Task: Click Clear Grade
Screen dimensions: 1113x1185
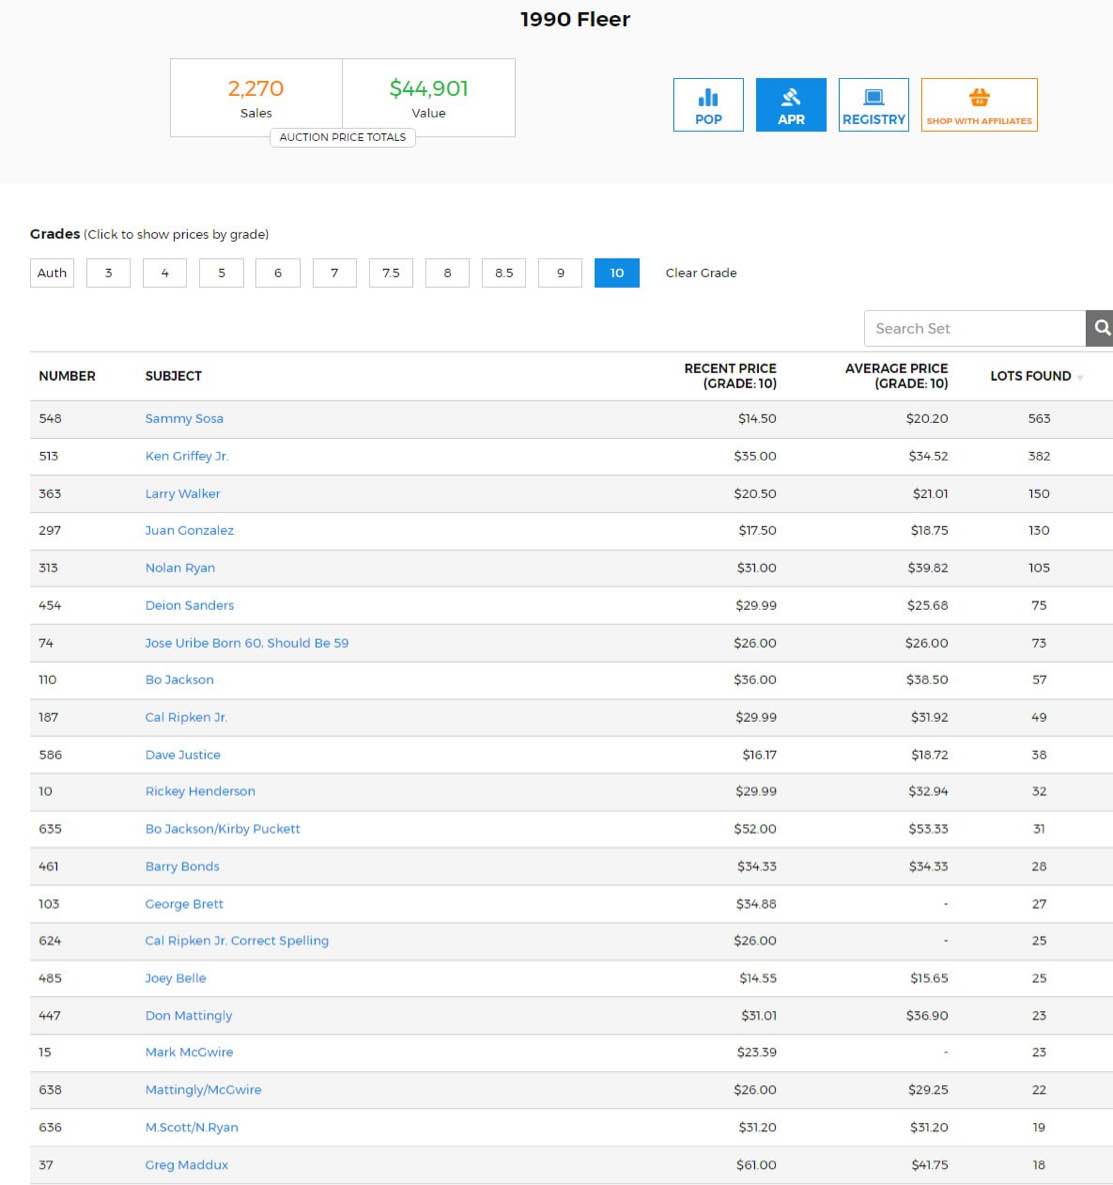Action: [x=700, y=272]
